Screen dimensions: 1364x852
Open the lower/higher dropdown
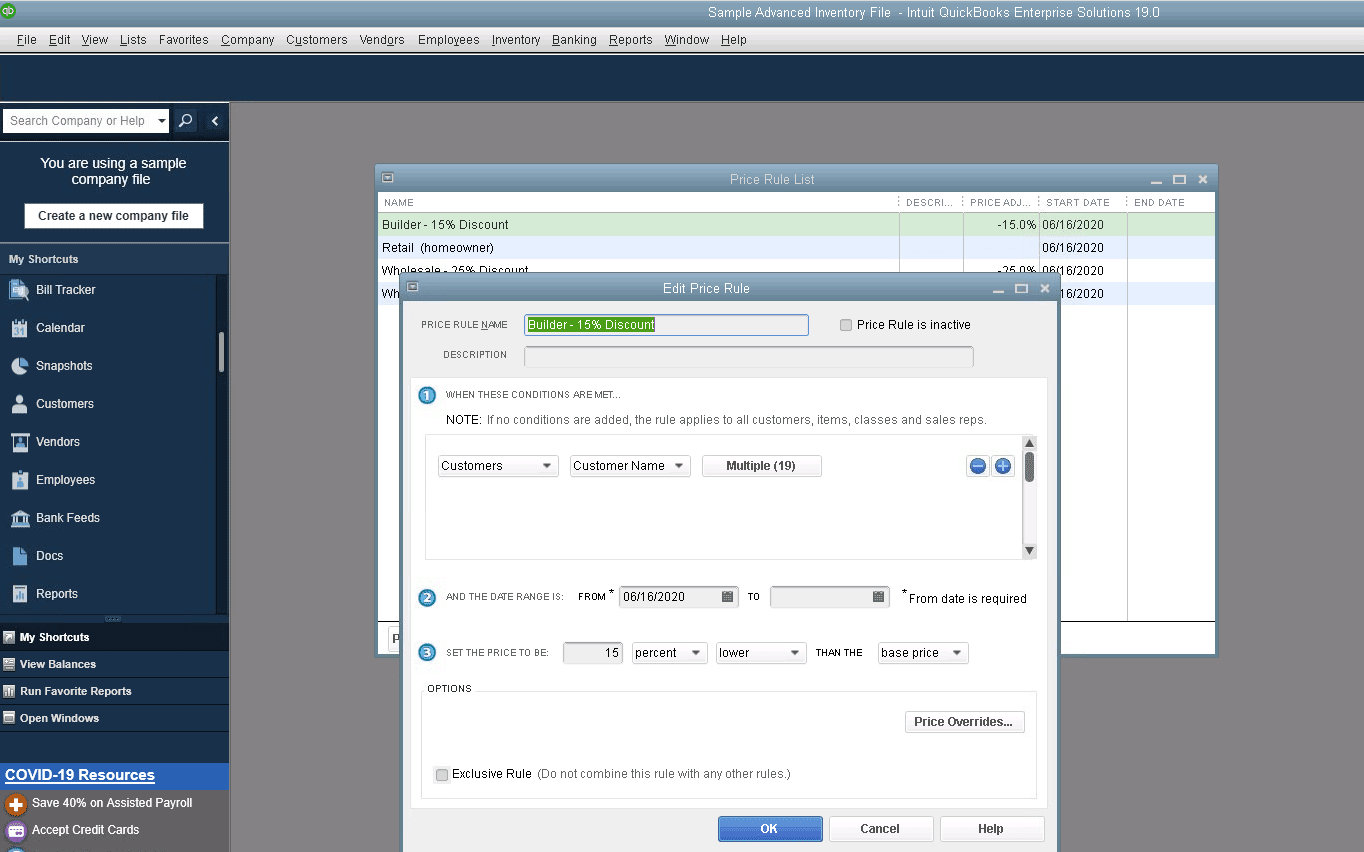tap(760, 652)
